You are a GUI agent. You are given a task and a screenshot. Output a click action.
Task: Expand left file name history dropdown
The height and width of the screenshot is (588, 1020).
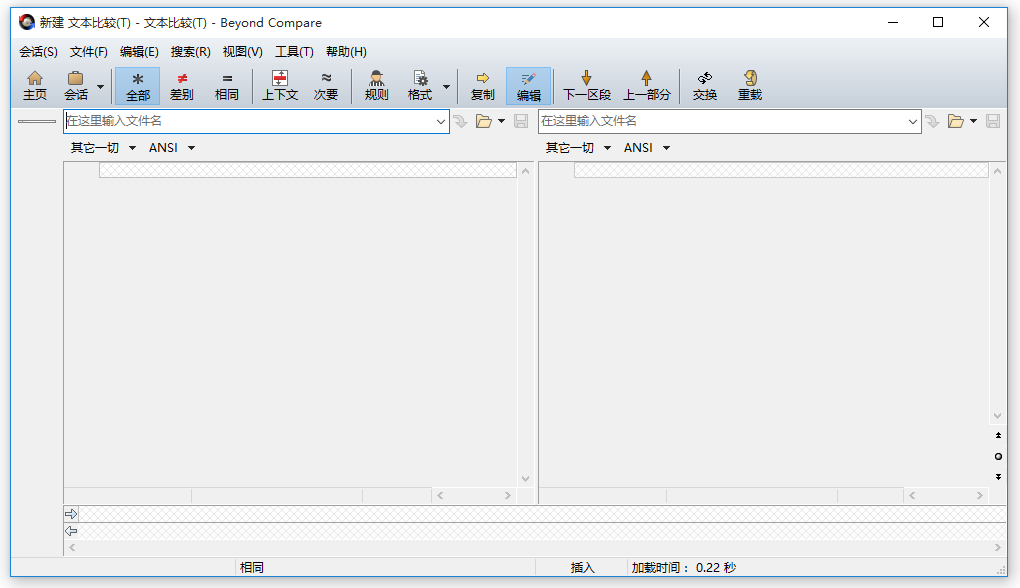[440, 122]
